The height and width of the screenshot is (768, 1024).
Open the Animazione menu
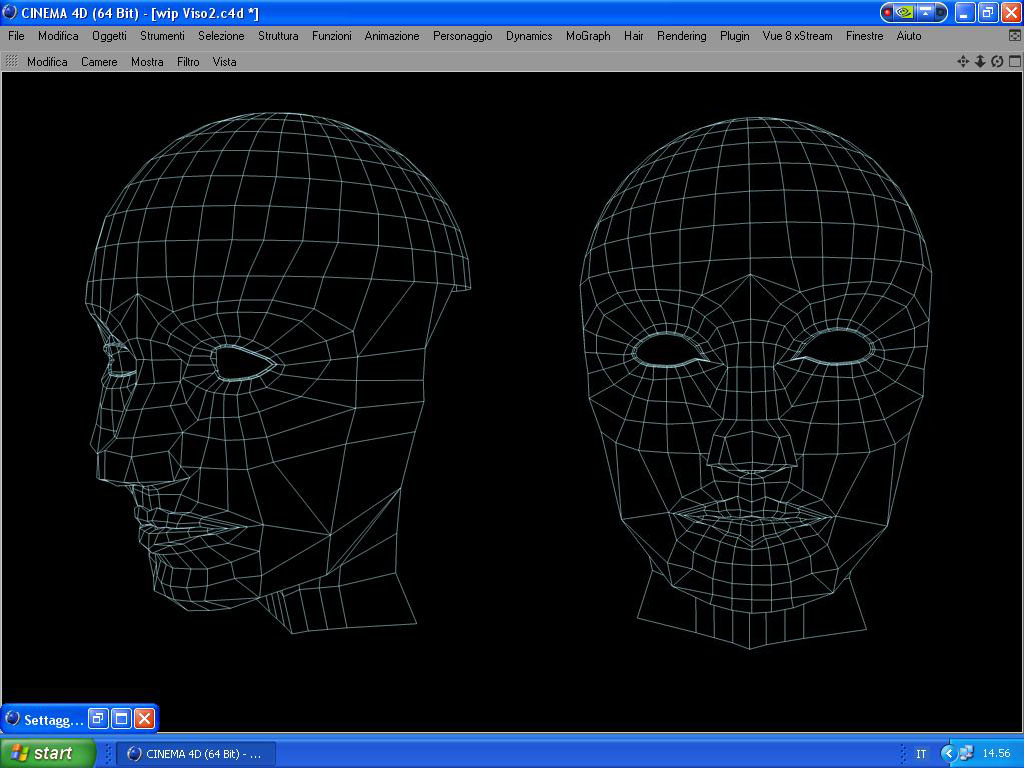click(x=392, y=36)
